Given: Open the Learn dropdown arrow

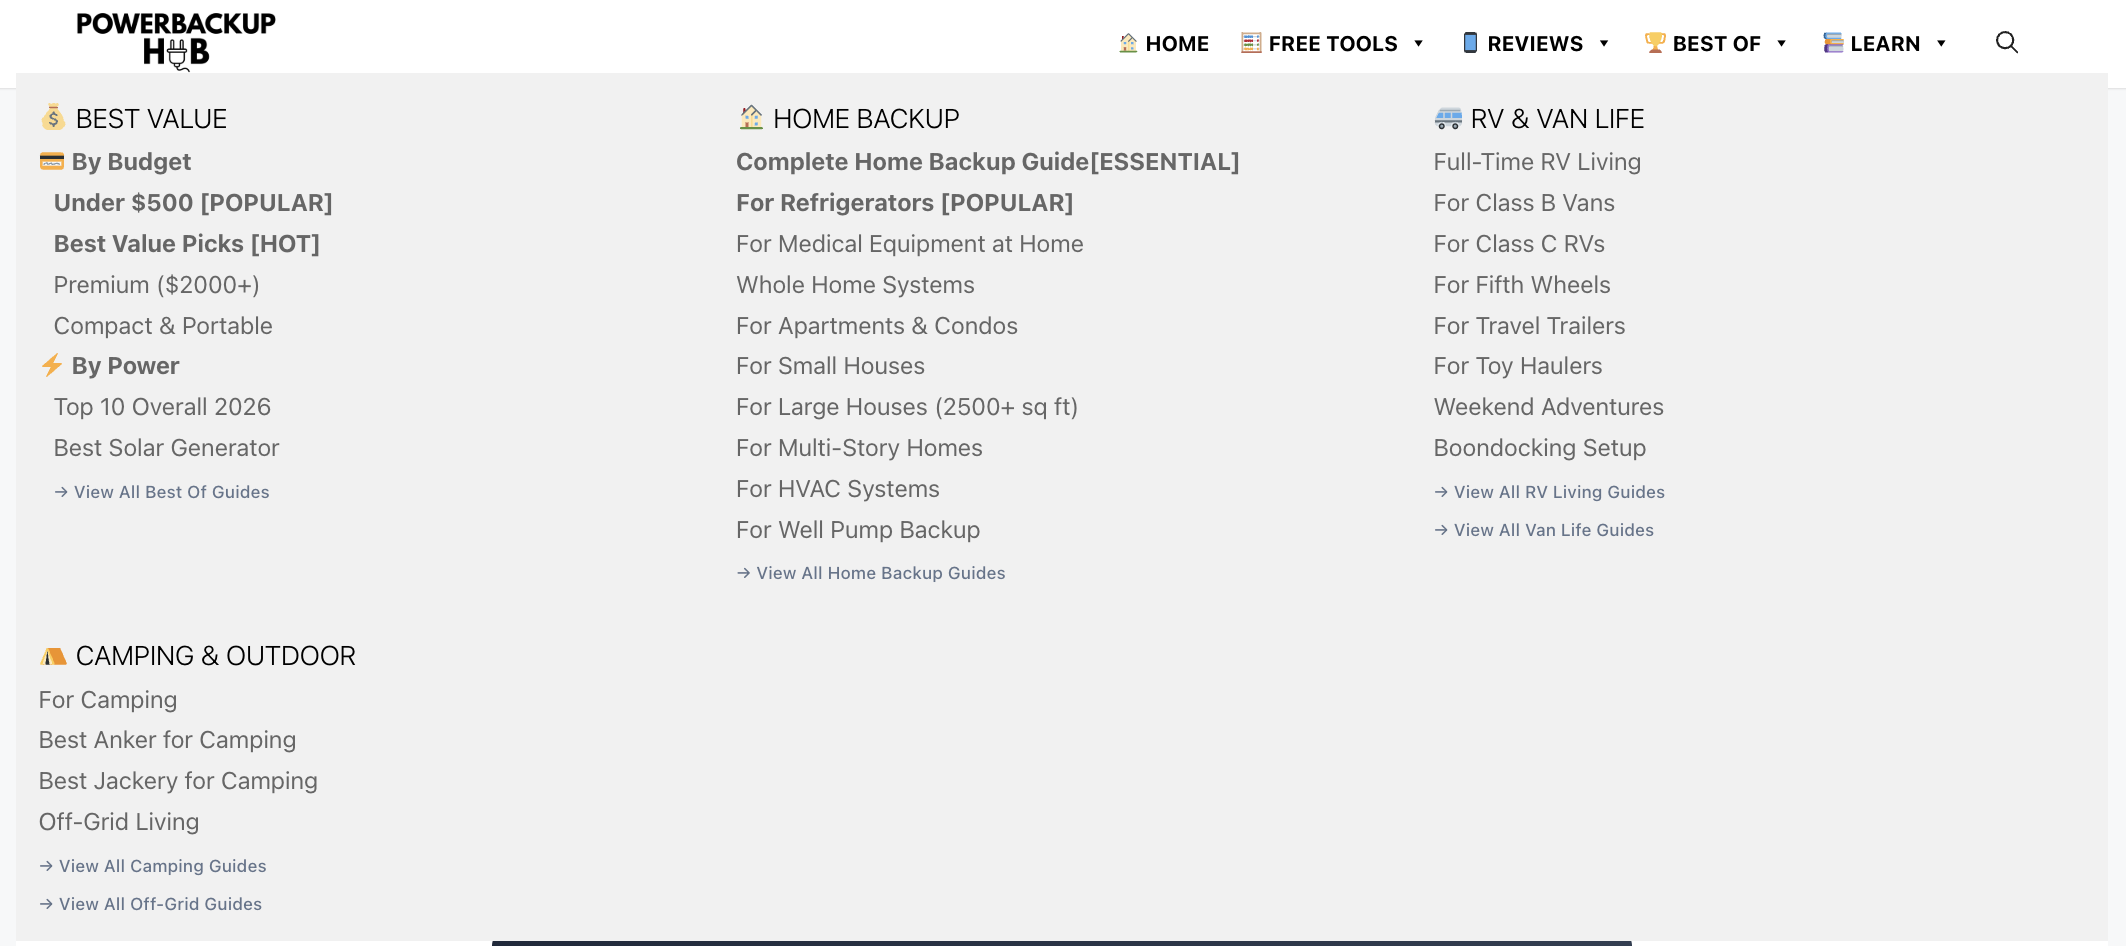Looking at the screenshot, I should pyautogui.click(x=1941, y=44).
